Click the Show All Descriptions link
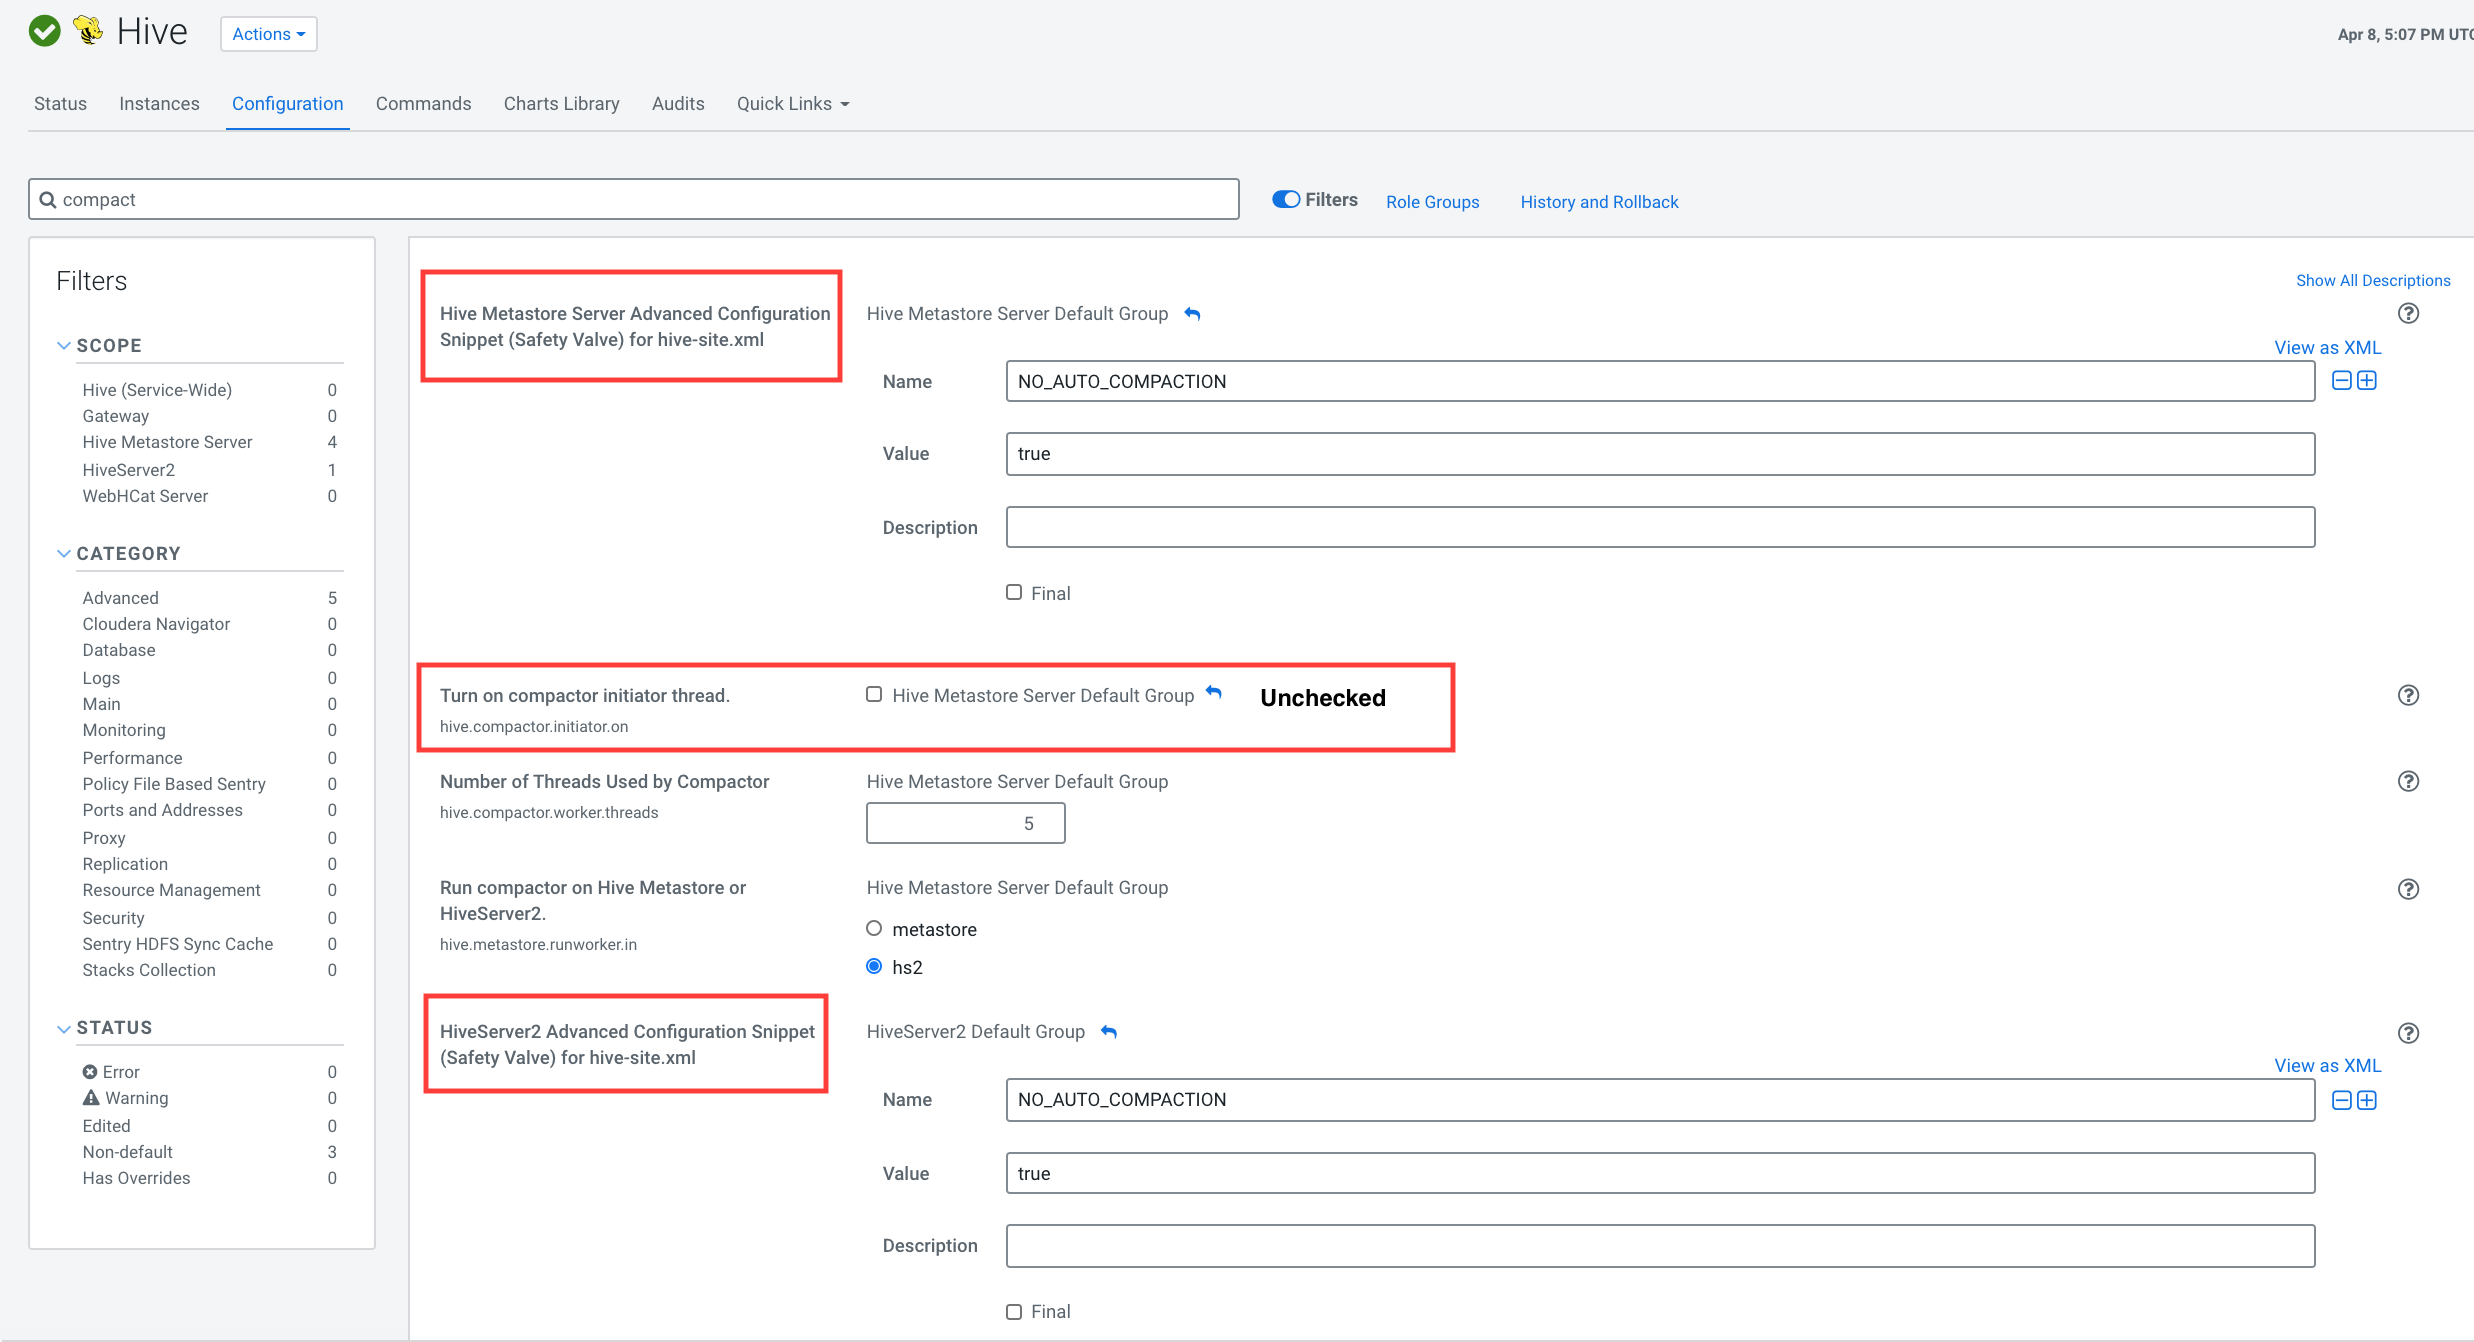Screen dimensions: 2474x1342 tap(2372, 280)
